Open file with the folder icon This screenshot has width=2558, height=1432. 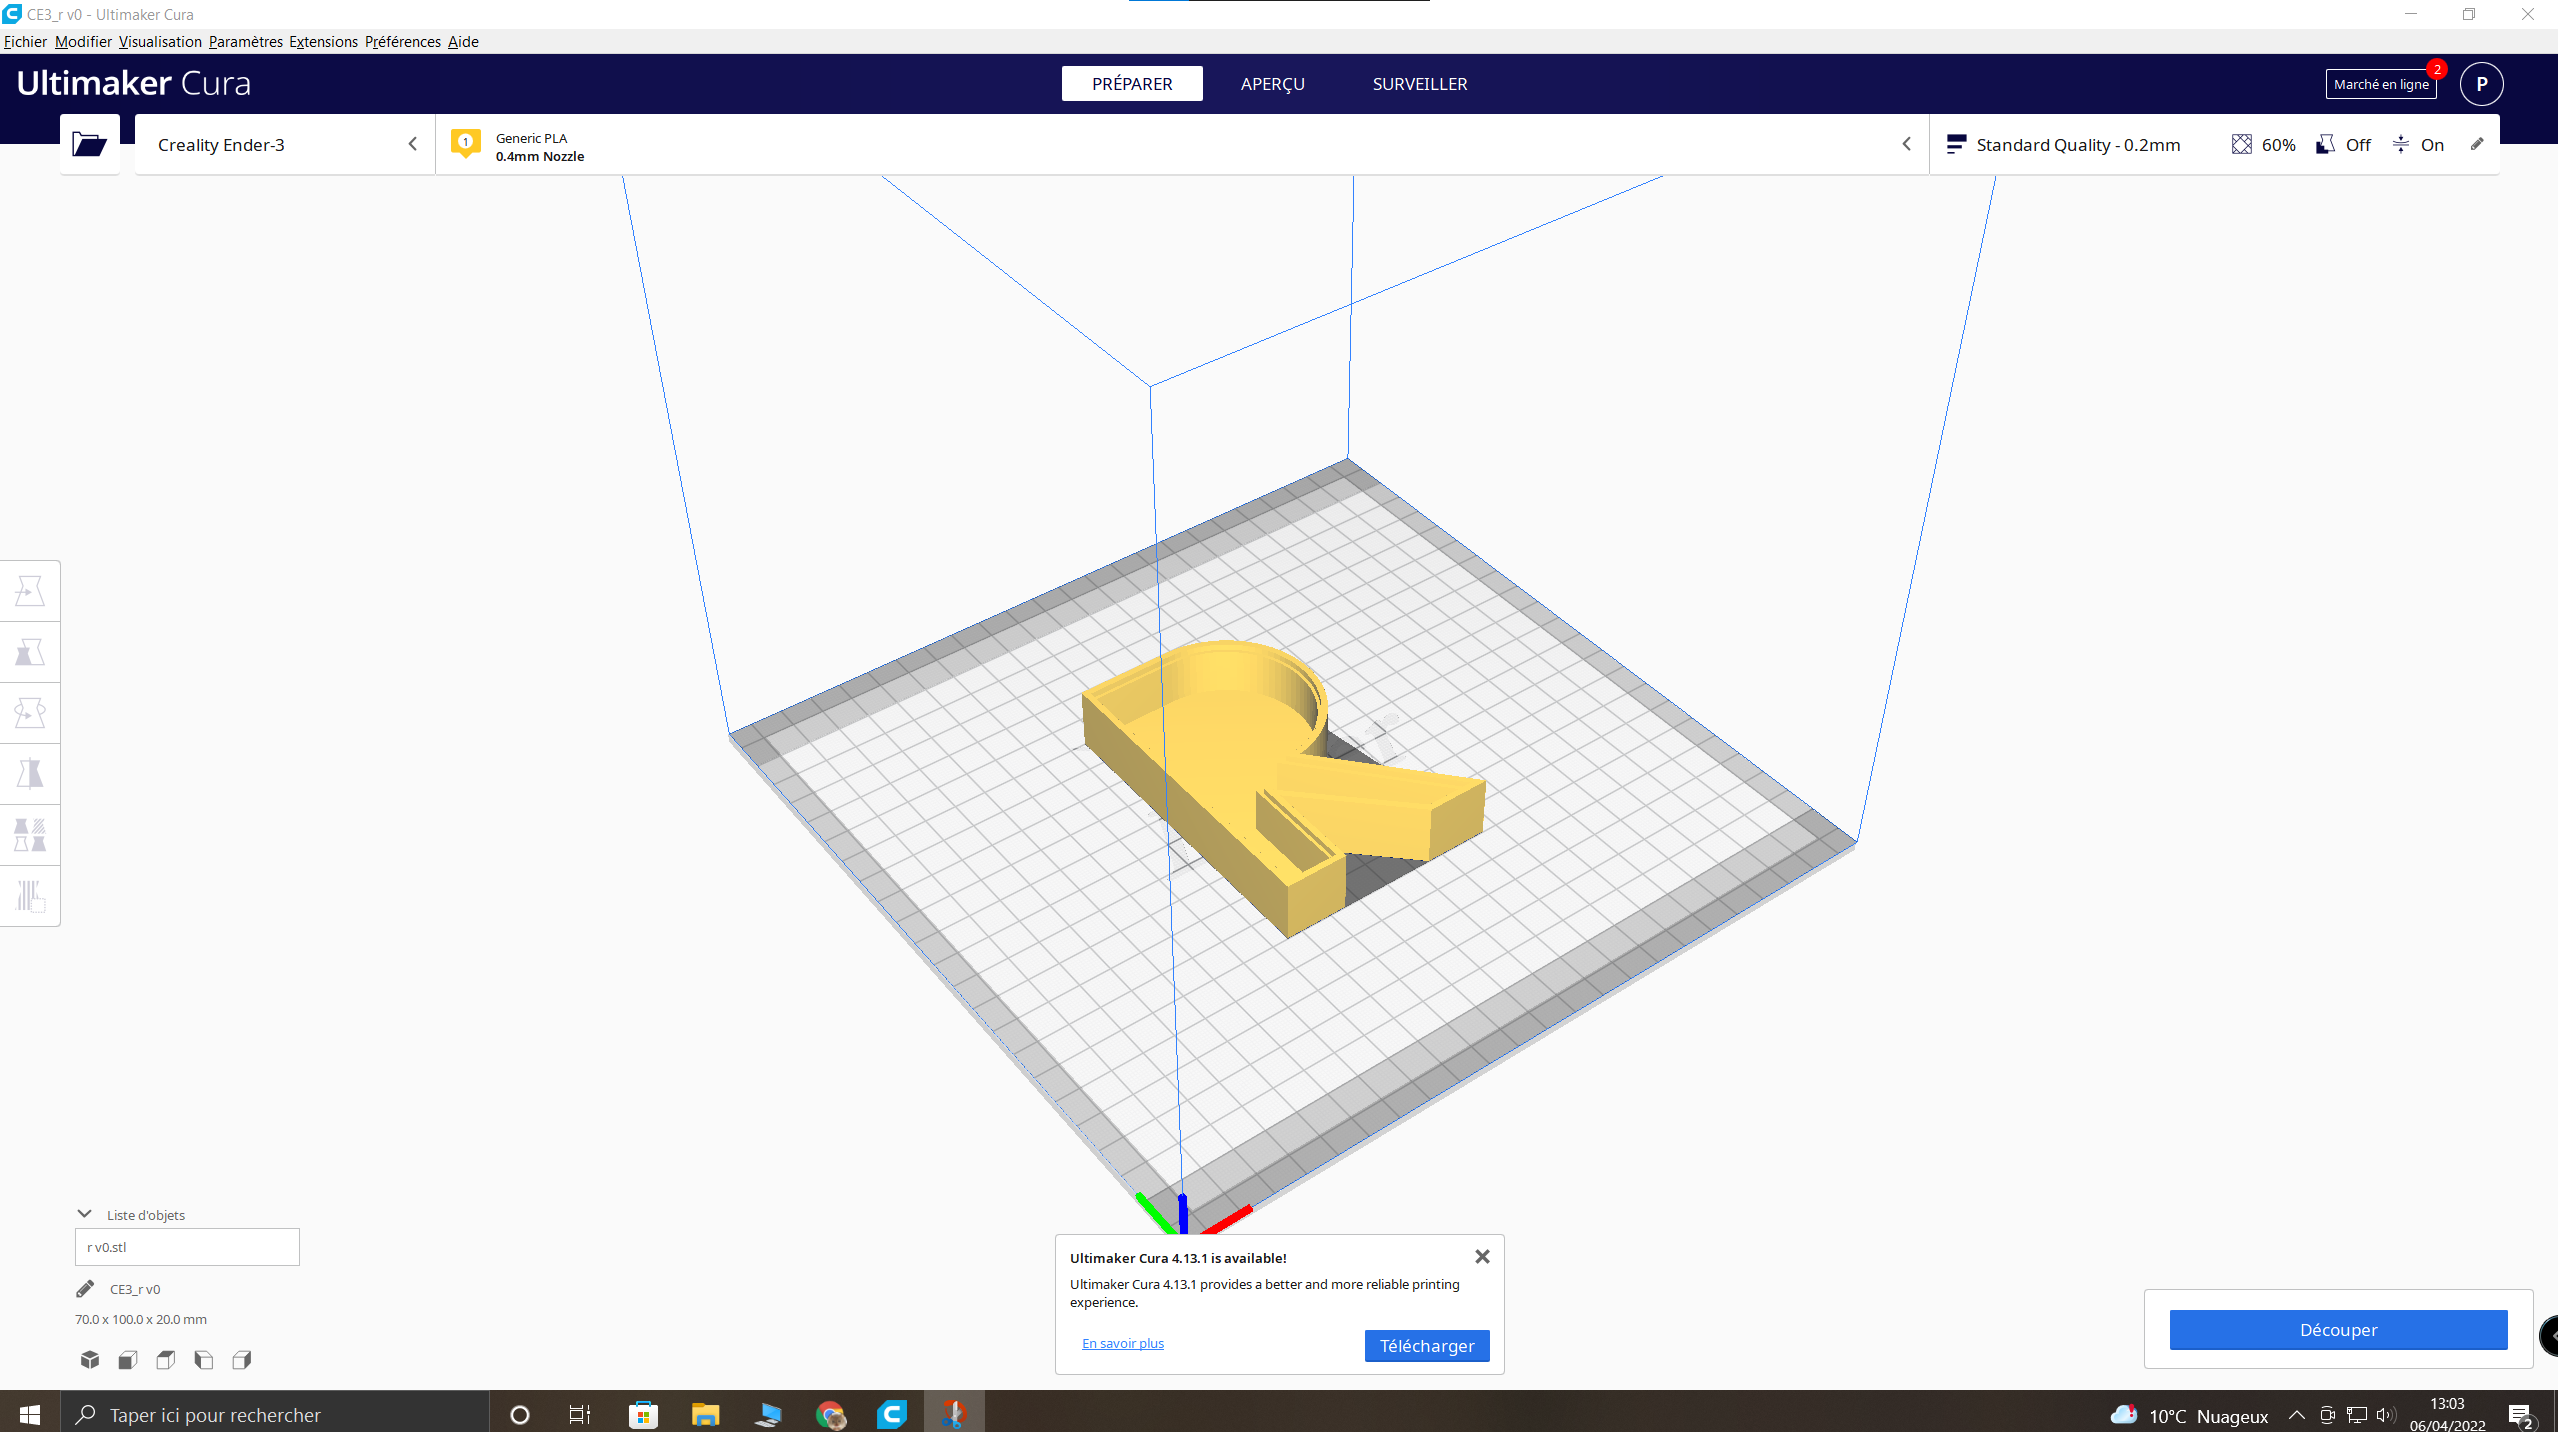[x=89, y=145]
